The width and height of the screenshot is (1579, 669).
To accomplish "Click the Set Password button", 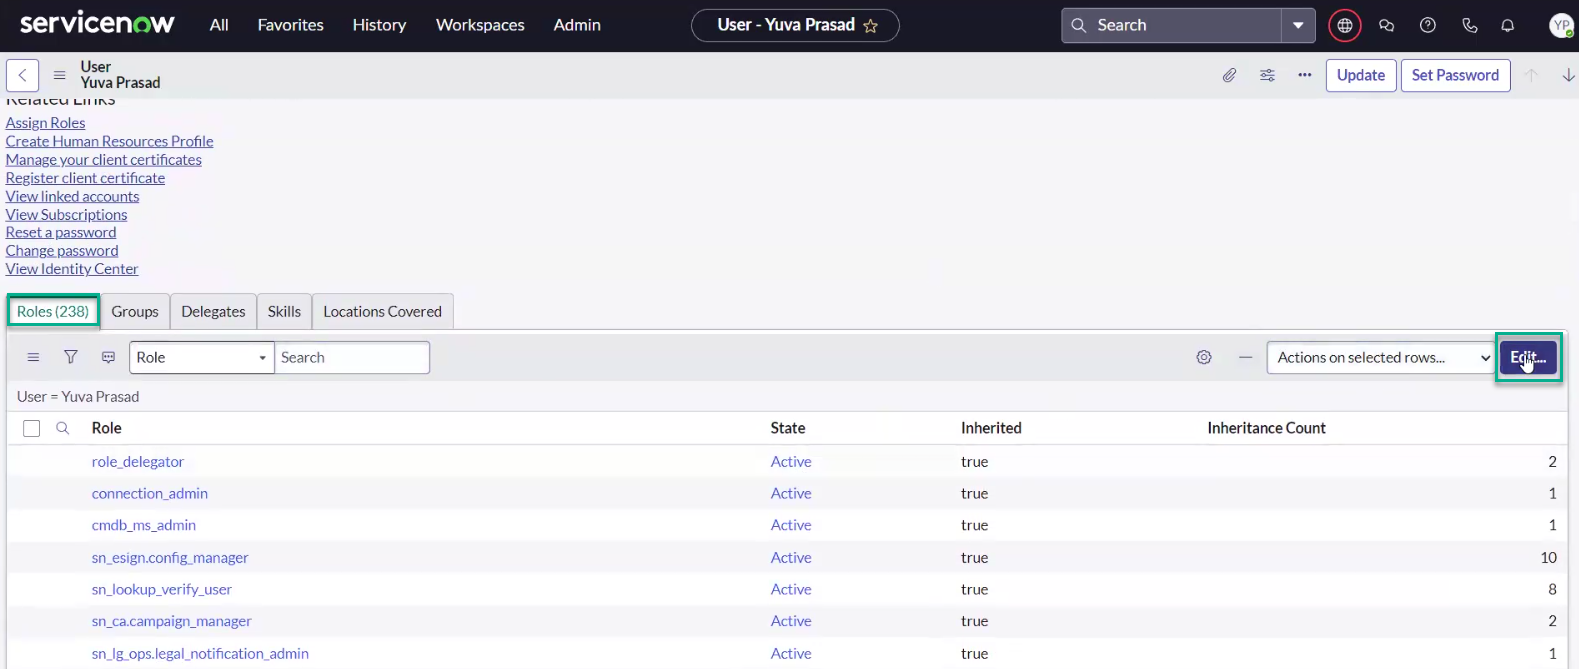I will click(x=1455, y=75).
